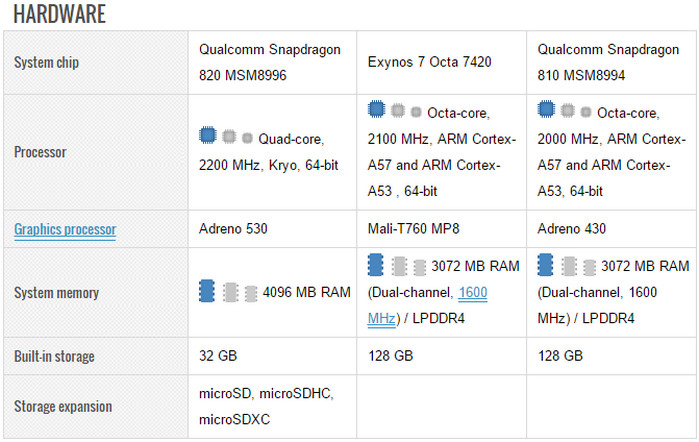Click the blue chip icon in Exynos processor cell
Screen dimensions: 699x442
377,109
